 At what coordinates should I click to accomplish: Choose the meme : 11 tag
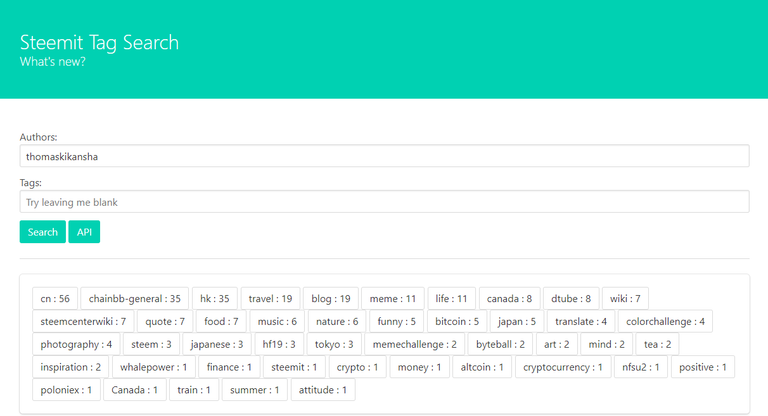[393, 298]
